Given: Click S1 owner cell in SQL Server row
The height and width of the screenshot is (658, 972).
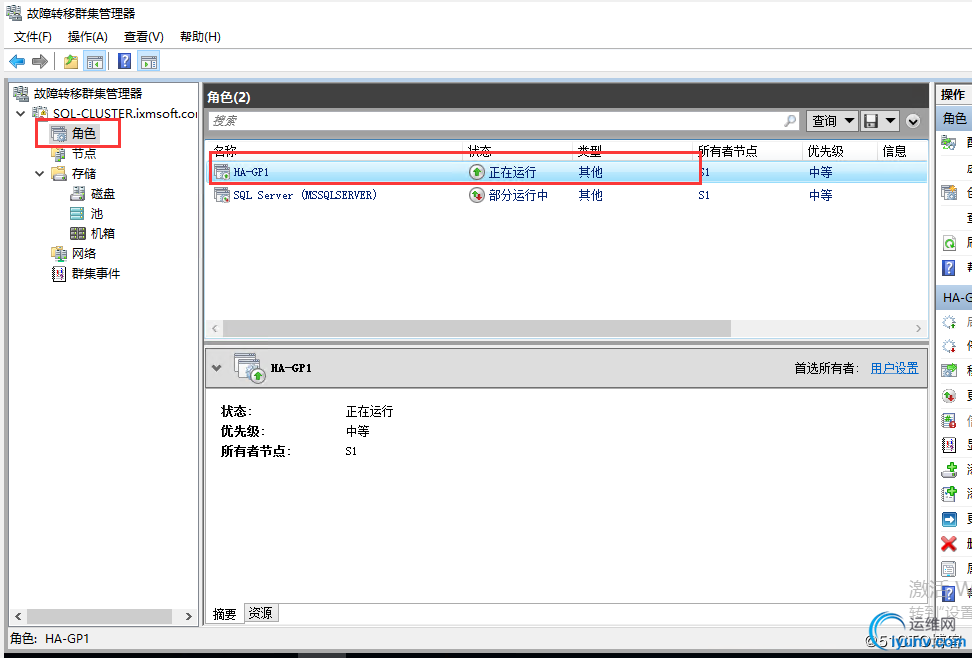Looking at the screenshot, I should point(704,195).
